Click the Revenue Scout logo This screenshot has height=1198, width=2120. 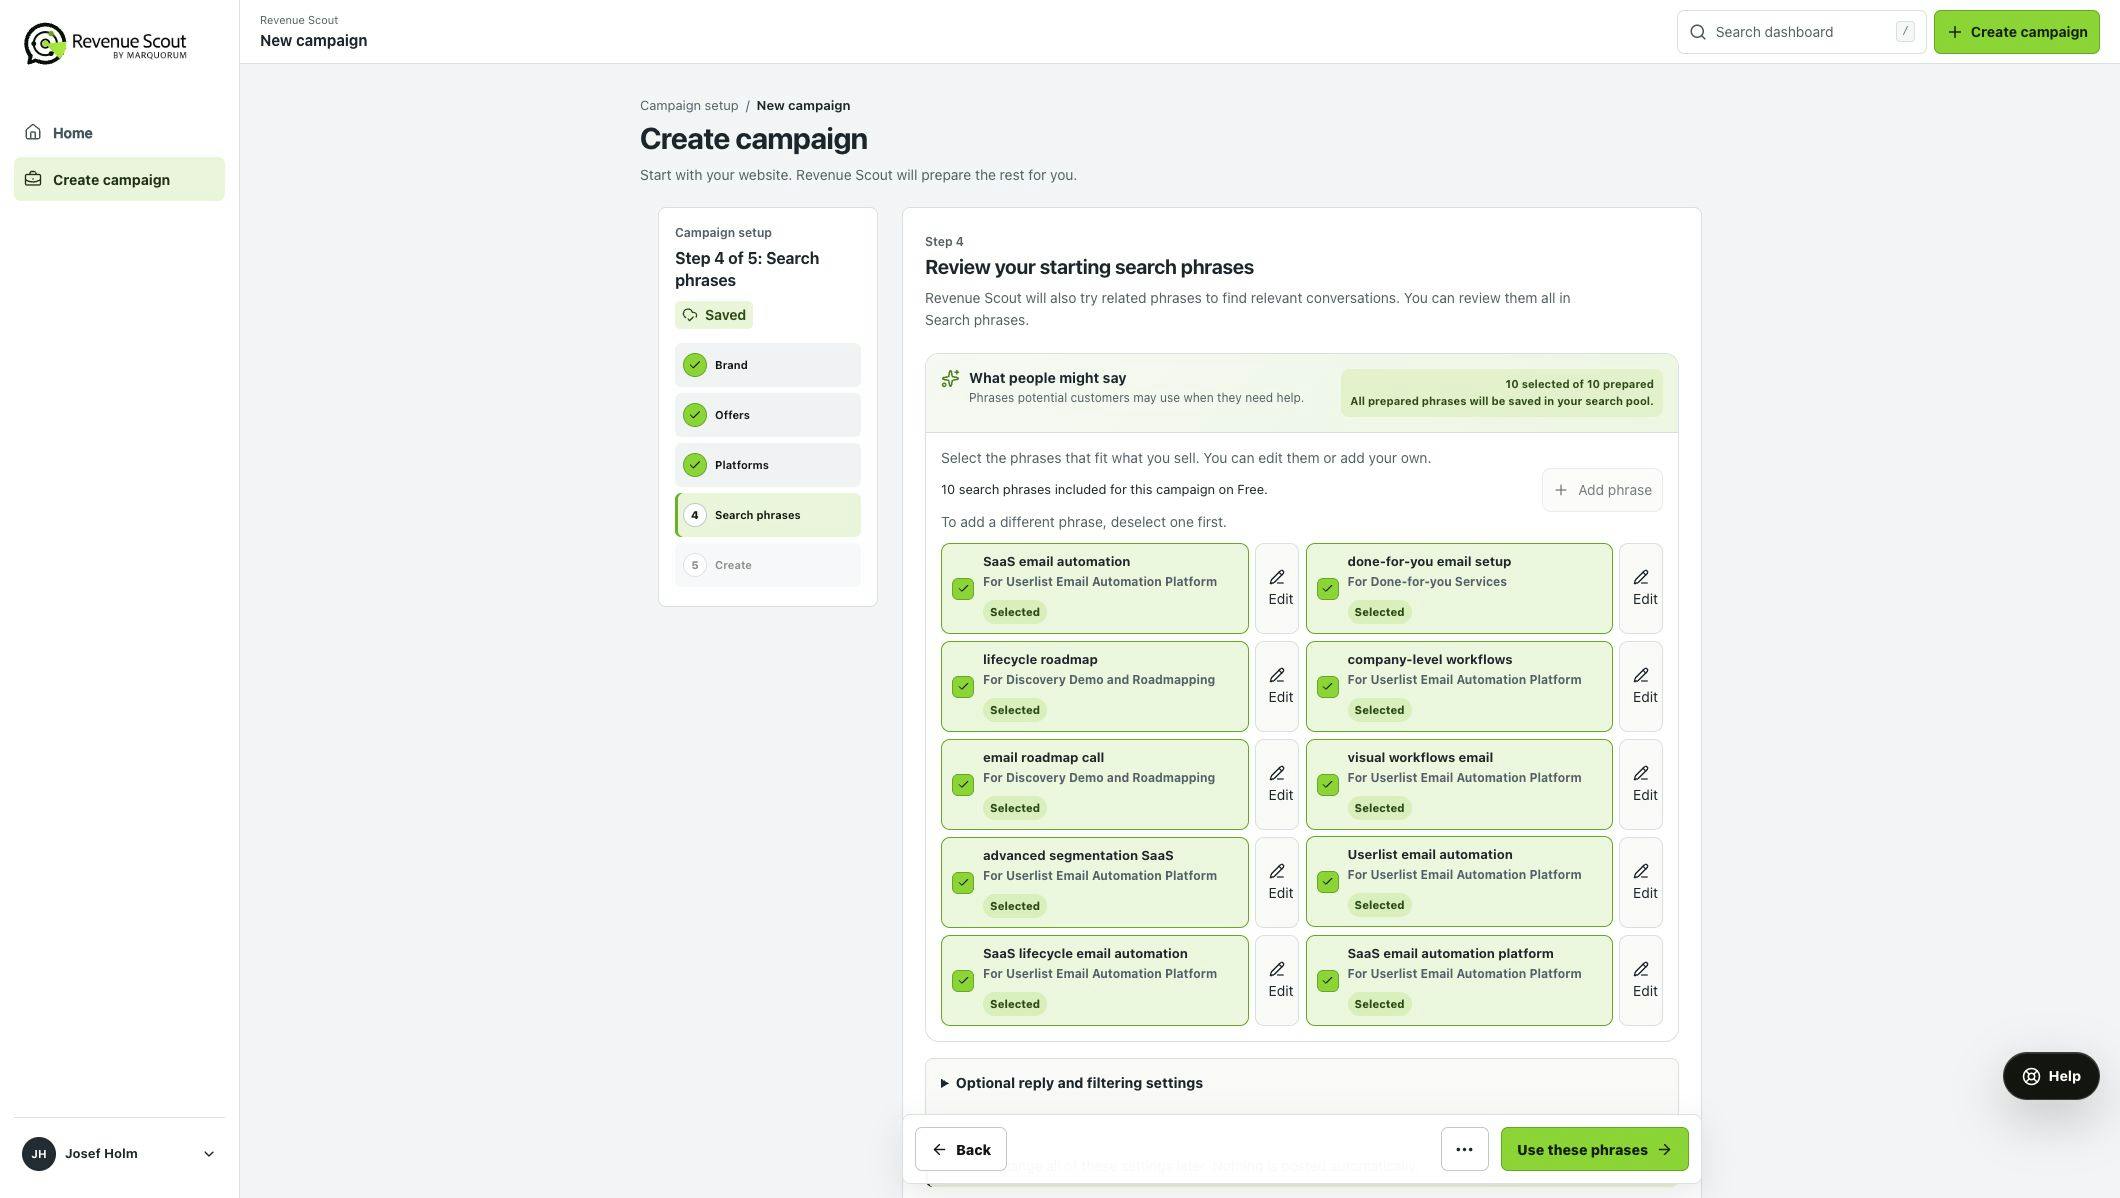click(x=105, y=43)
